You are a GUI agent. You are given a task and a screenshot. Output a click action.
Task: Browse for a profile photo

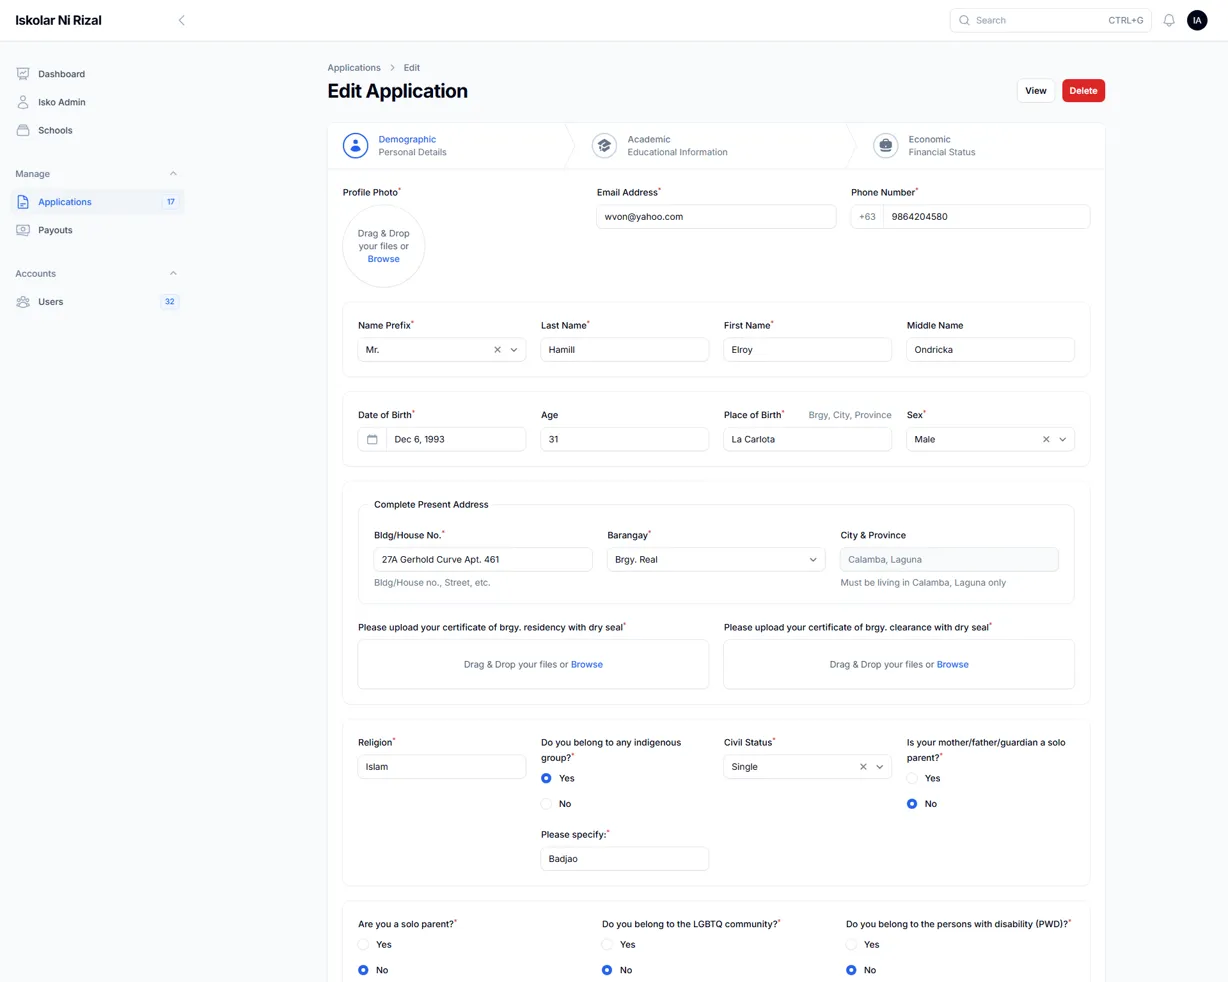pyautogui.click(x=383, y=259)
